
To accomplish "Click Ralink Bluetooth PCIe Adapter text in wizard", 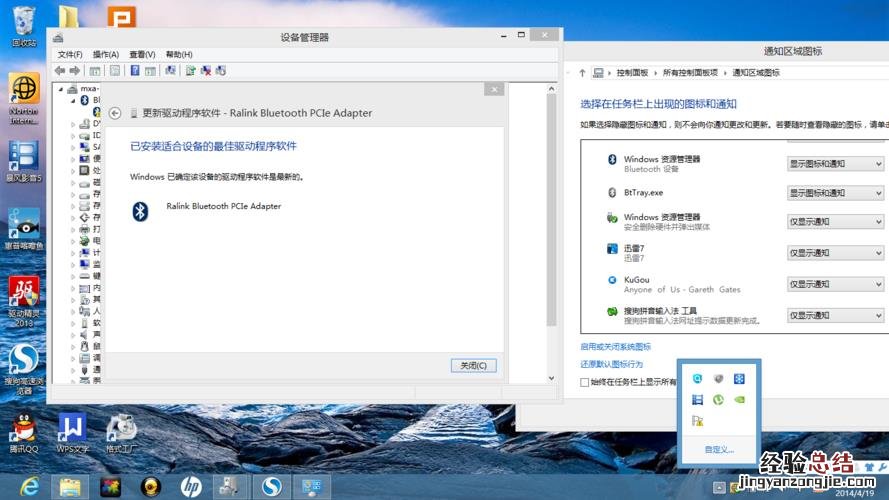I will pos(223,206).
